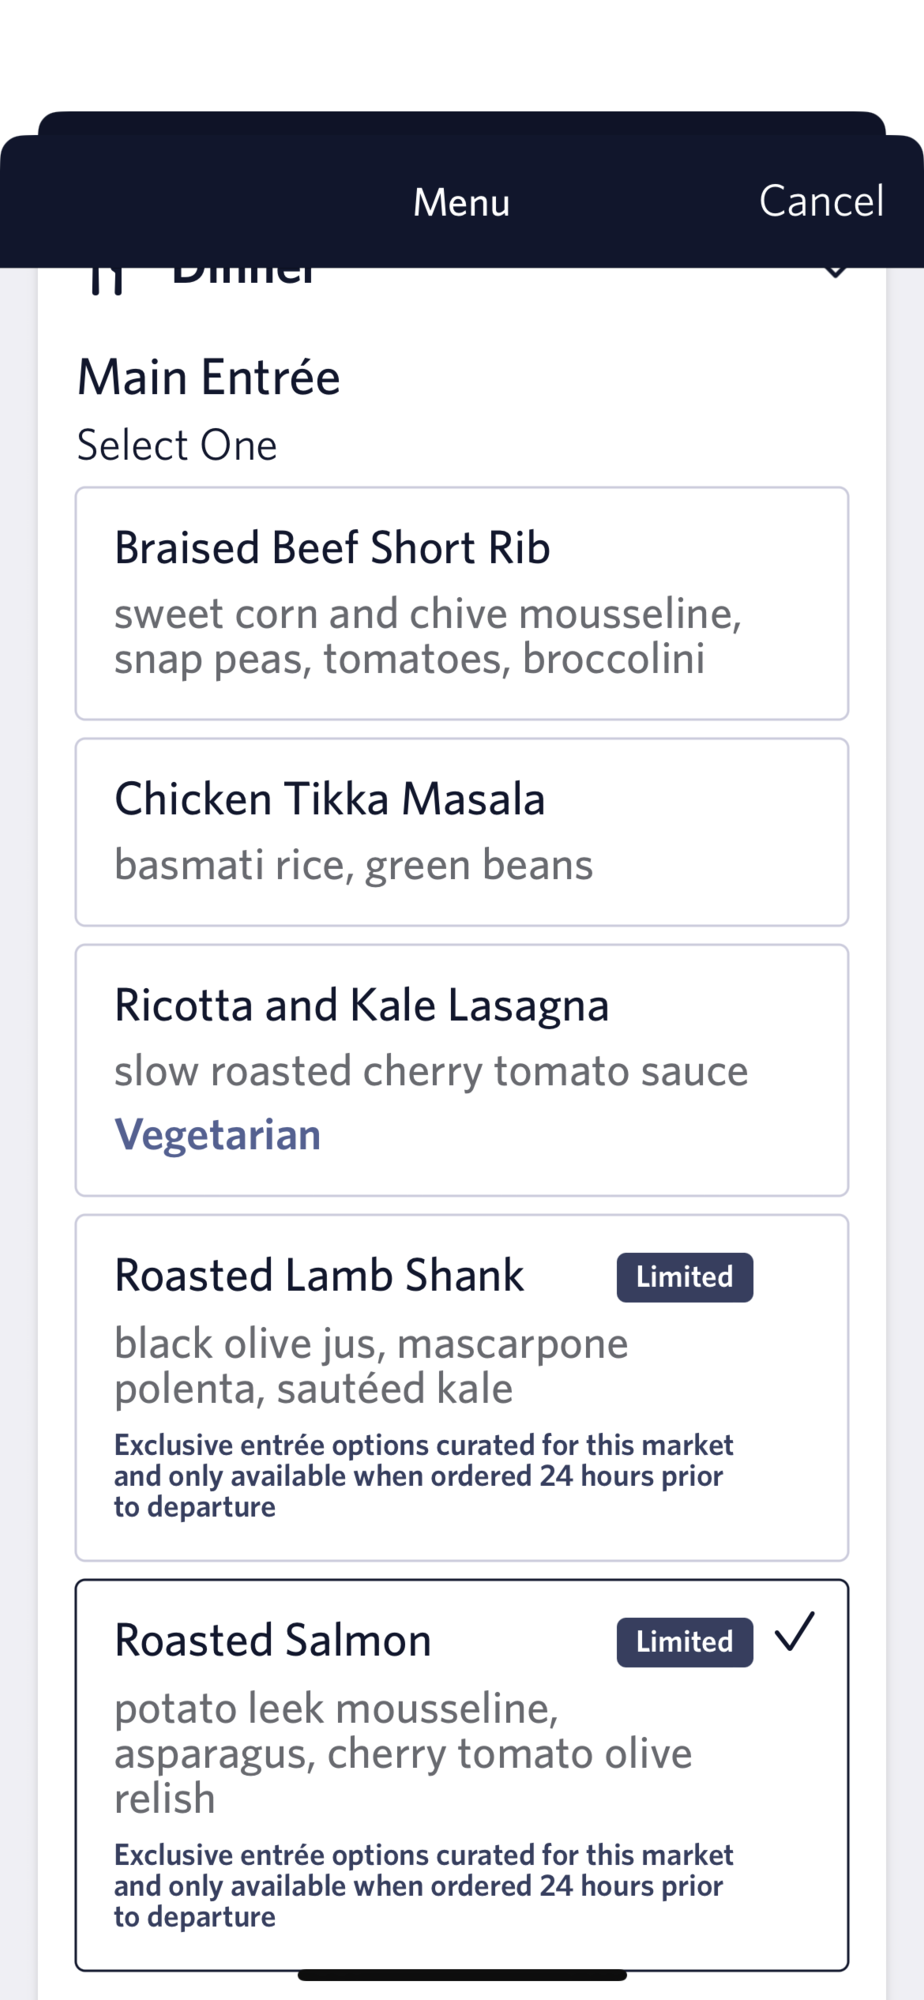
Task: Select Braised Beef Short Rib entrée
Action: pos(462,604)
